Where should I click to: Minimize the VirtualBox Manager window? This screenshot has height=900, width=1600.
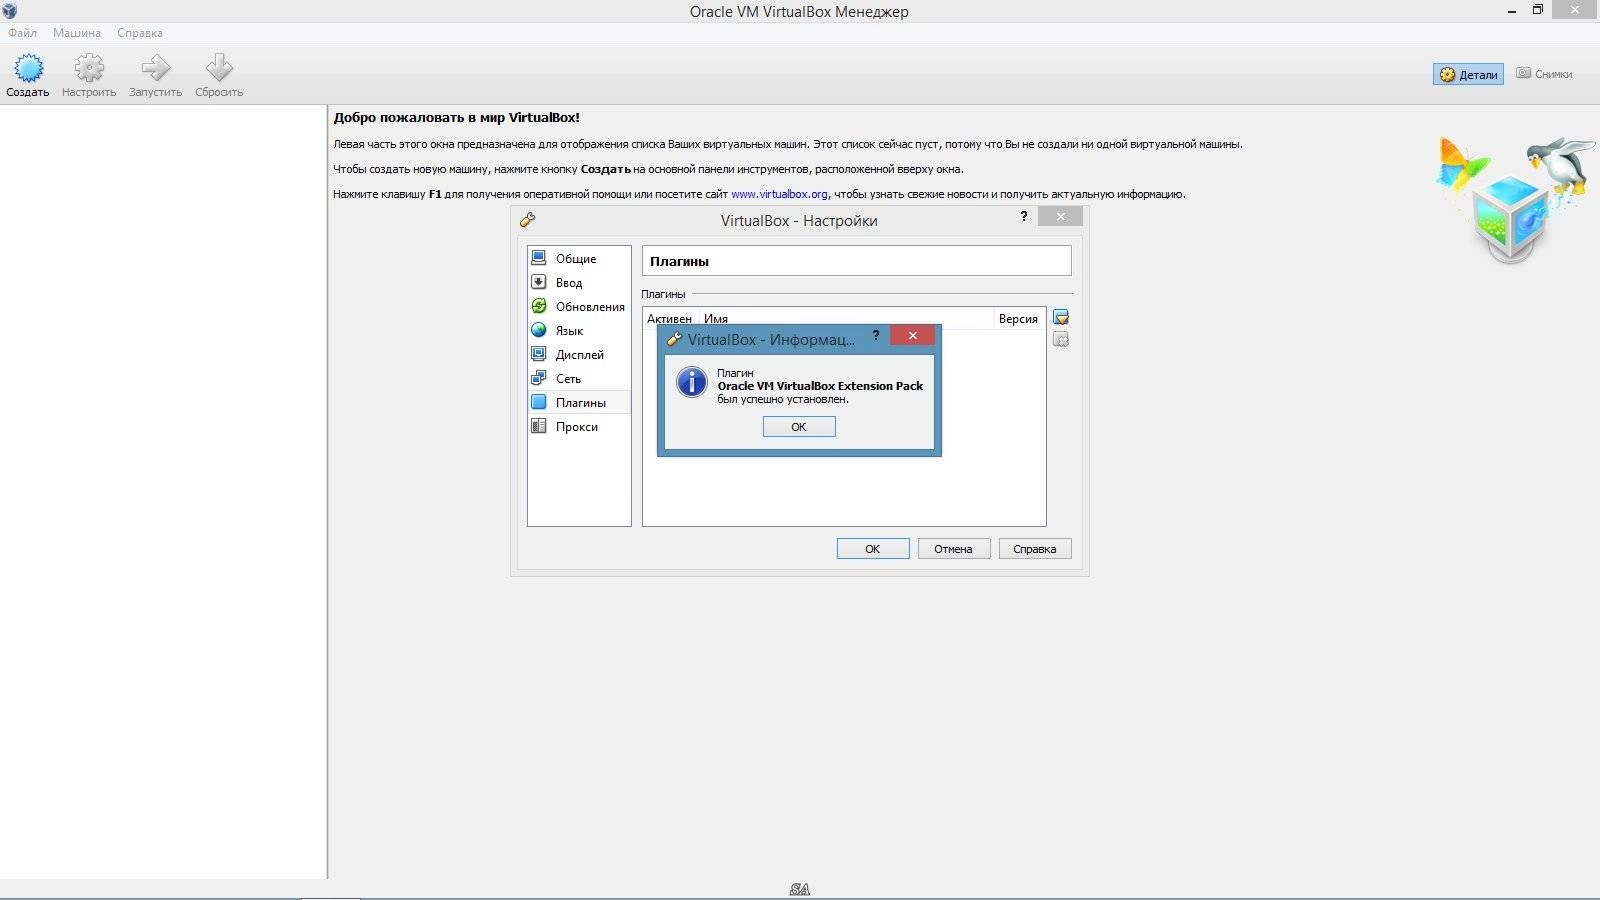coord(1511,11)
